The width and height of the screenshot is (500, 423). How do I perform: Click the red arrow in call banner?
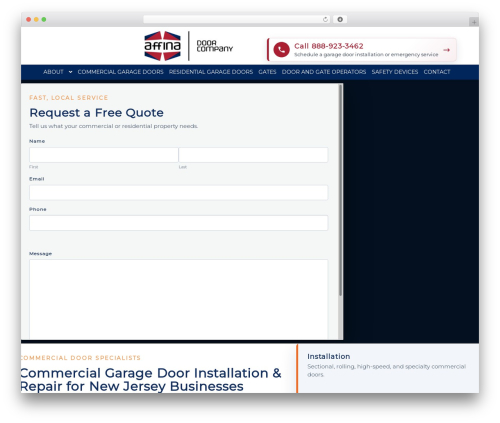pos(447,50)
